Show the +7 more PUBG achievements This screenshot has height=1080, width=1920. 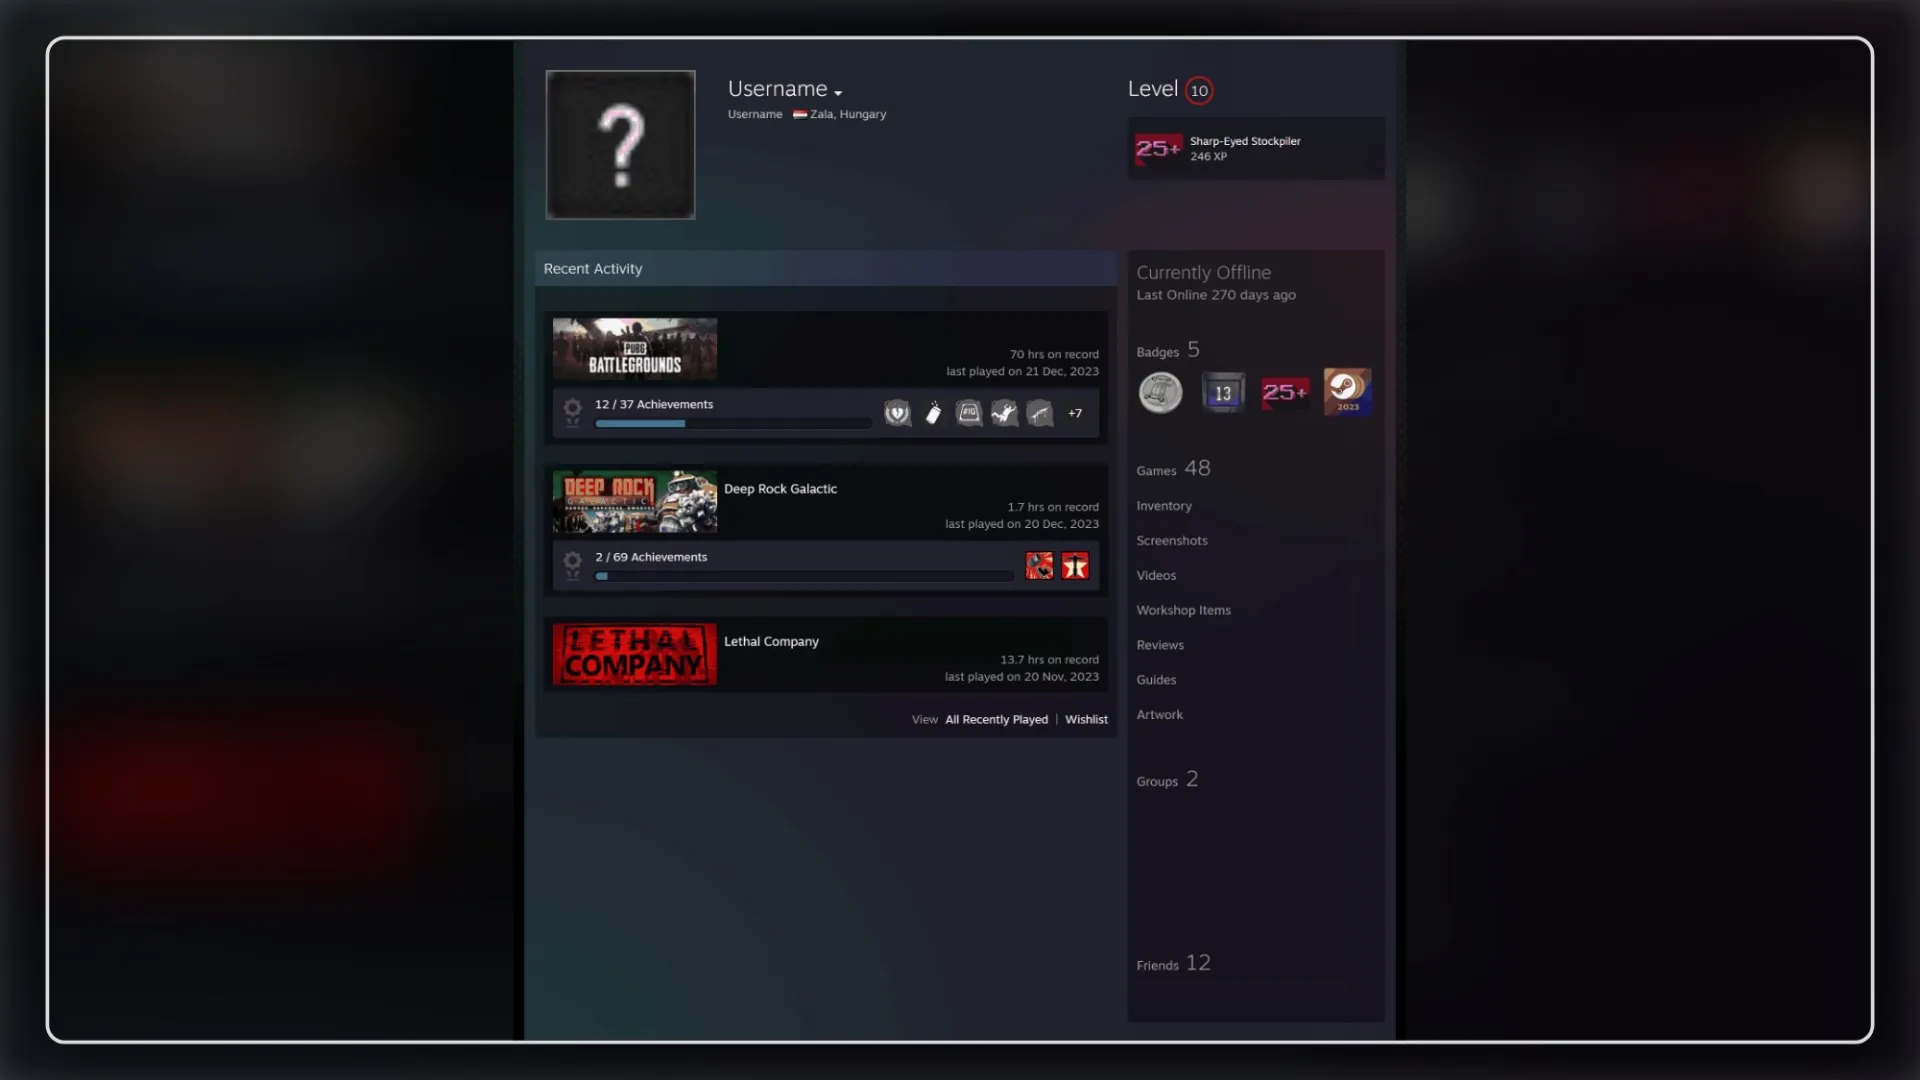tap(1075, 413)
